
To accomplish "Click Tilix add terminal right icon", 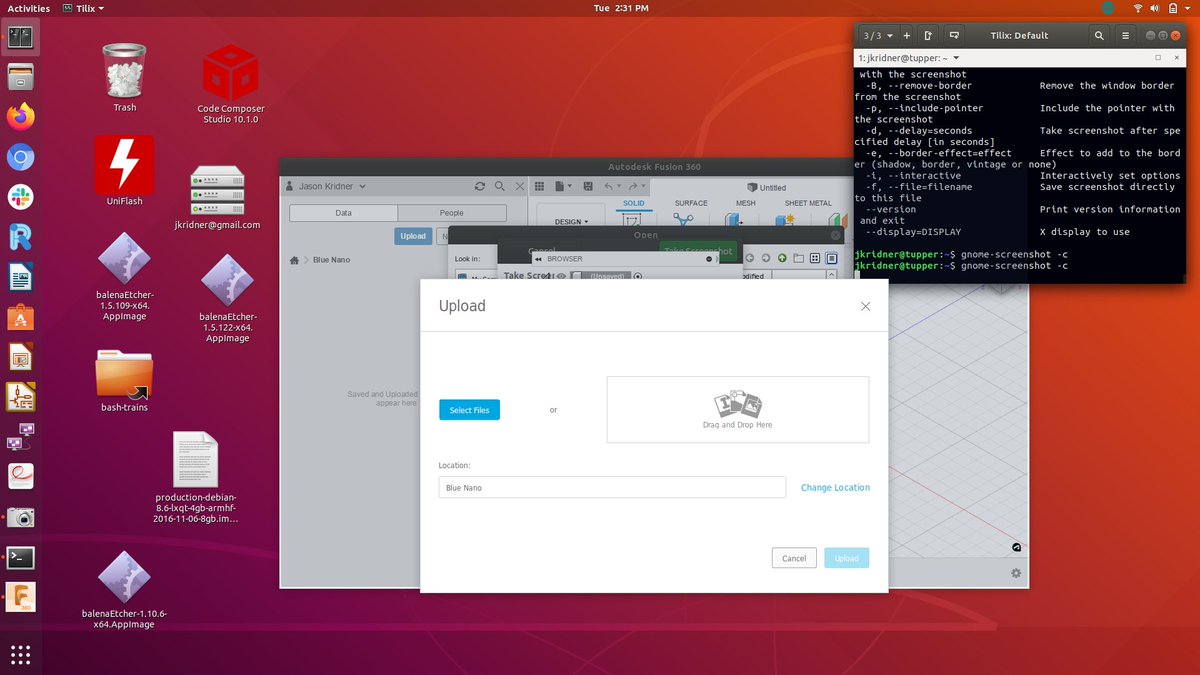I will [928, 35].
